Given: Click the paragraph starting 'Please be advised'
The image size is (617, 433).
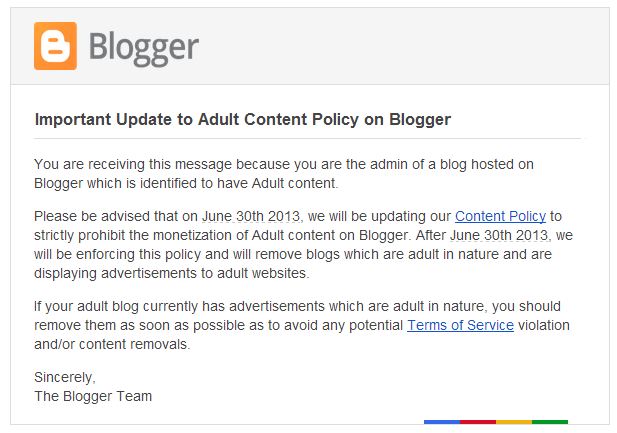Looking at the screenshot, I should click(300, 244).
